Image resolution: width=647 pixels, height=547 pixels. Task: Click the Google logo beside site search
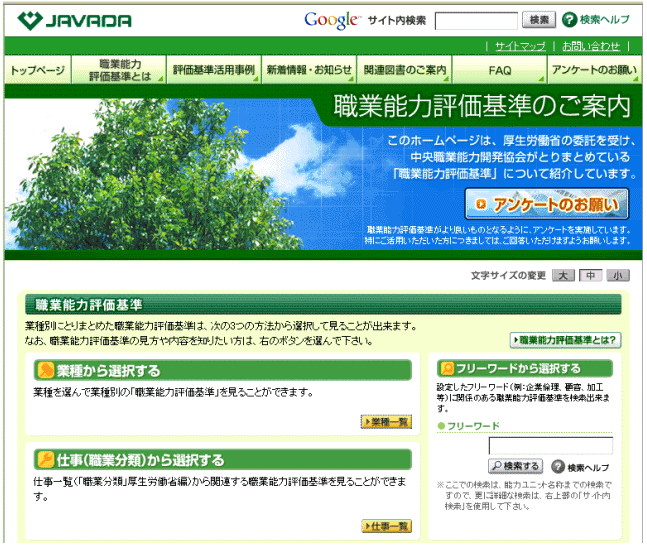tap(331, 20)
